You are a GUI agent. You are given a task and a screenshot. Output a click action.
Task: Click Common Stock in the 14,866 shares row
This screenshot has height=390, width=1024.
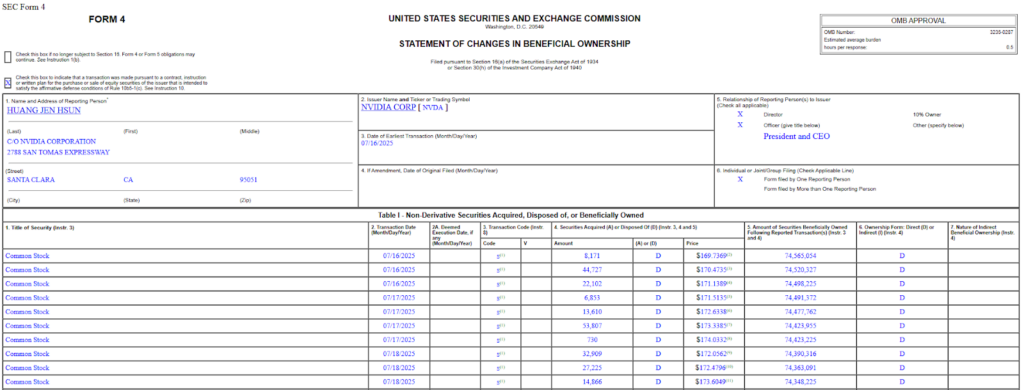27,382
